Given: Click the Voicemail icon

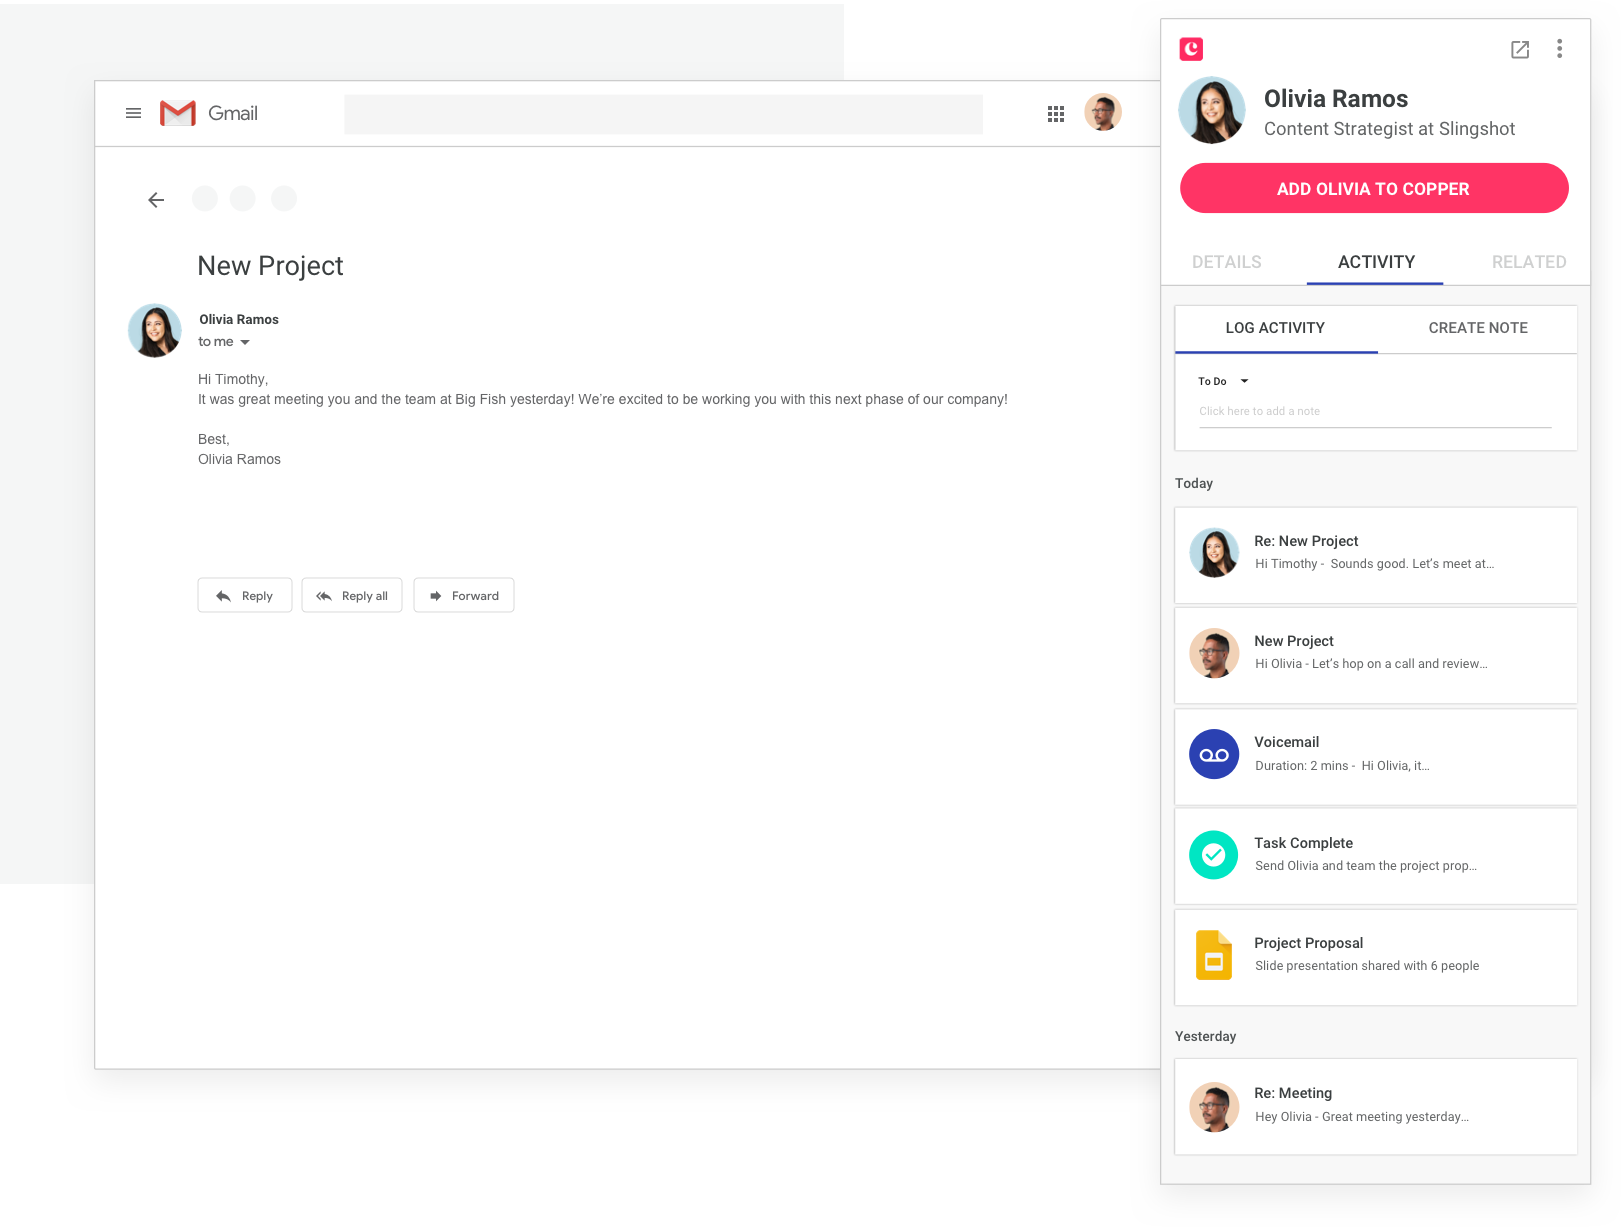Looking at the screenshot, I should (1214, 754).
